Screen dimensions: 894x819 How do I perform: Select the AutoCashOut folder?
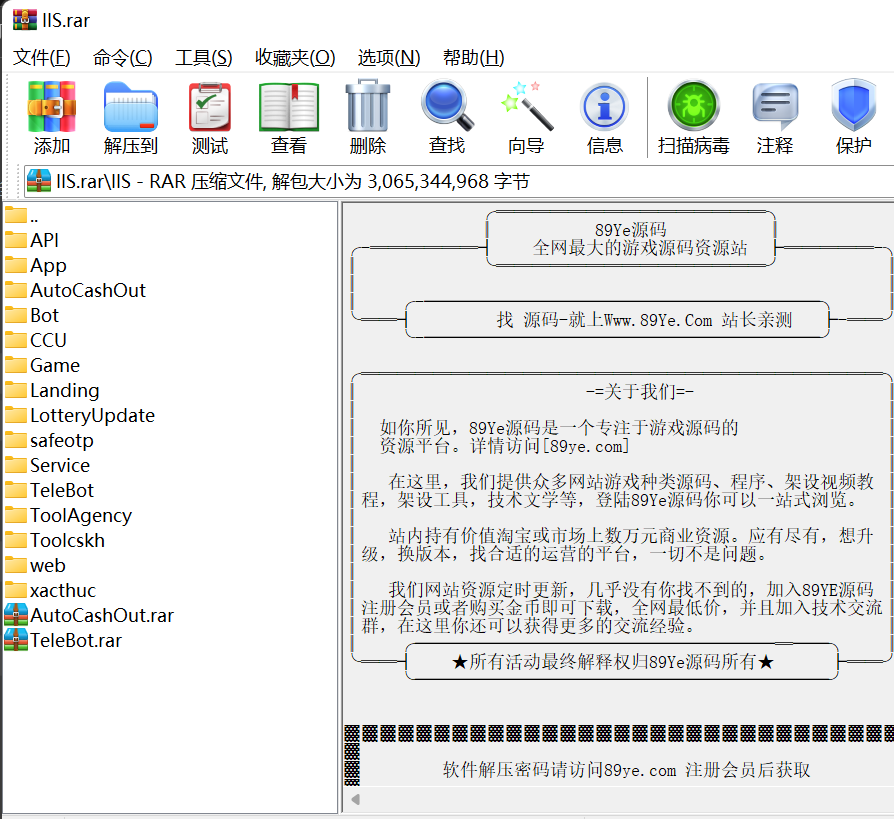(87, 290)
